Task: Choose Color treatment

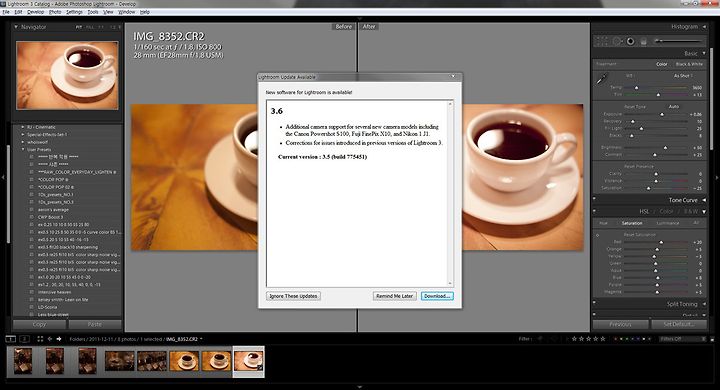Action: pyautogui.click(x=661, y=64)
